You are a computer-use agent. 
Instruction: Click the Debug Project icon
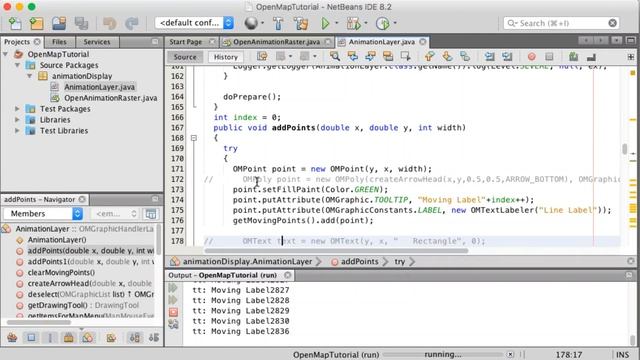[353, 23]
